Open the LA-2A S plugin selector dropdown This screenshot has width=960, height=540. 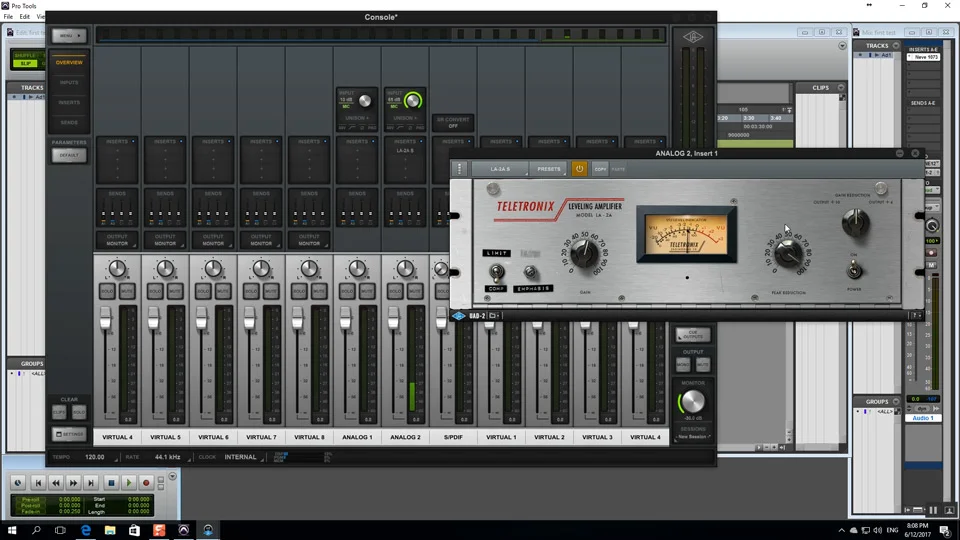click(x=500, y=169)
